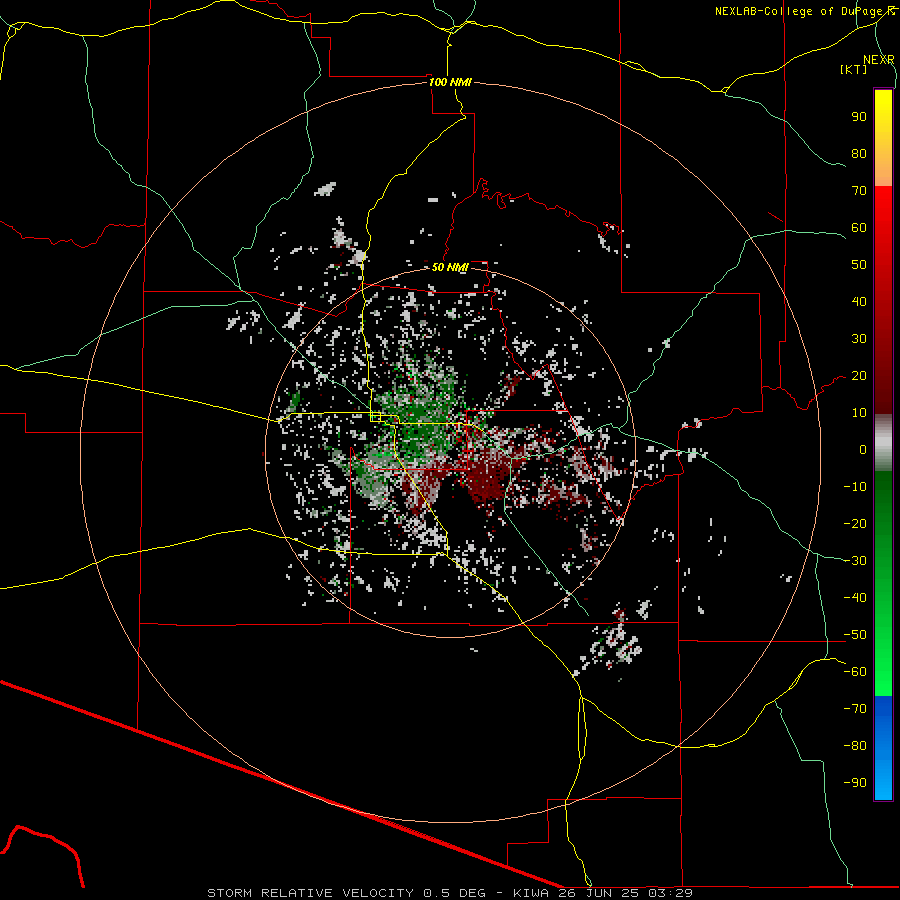
Task: Click the -40 value on the velocity scale
Action: point(855,598)
